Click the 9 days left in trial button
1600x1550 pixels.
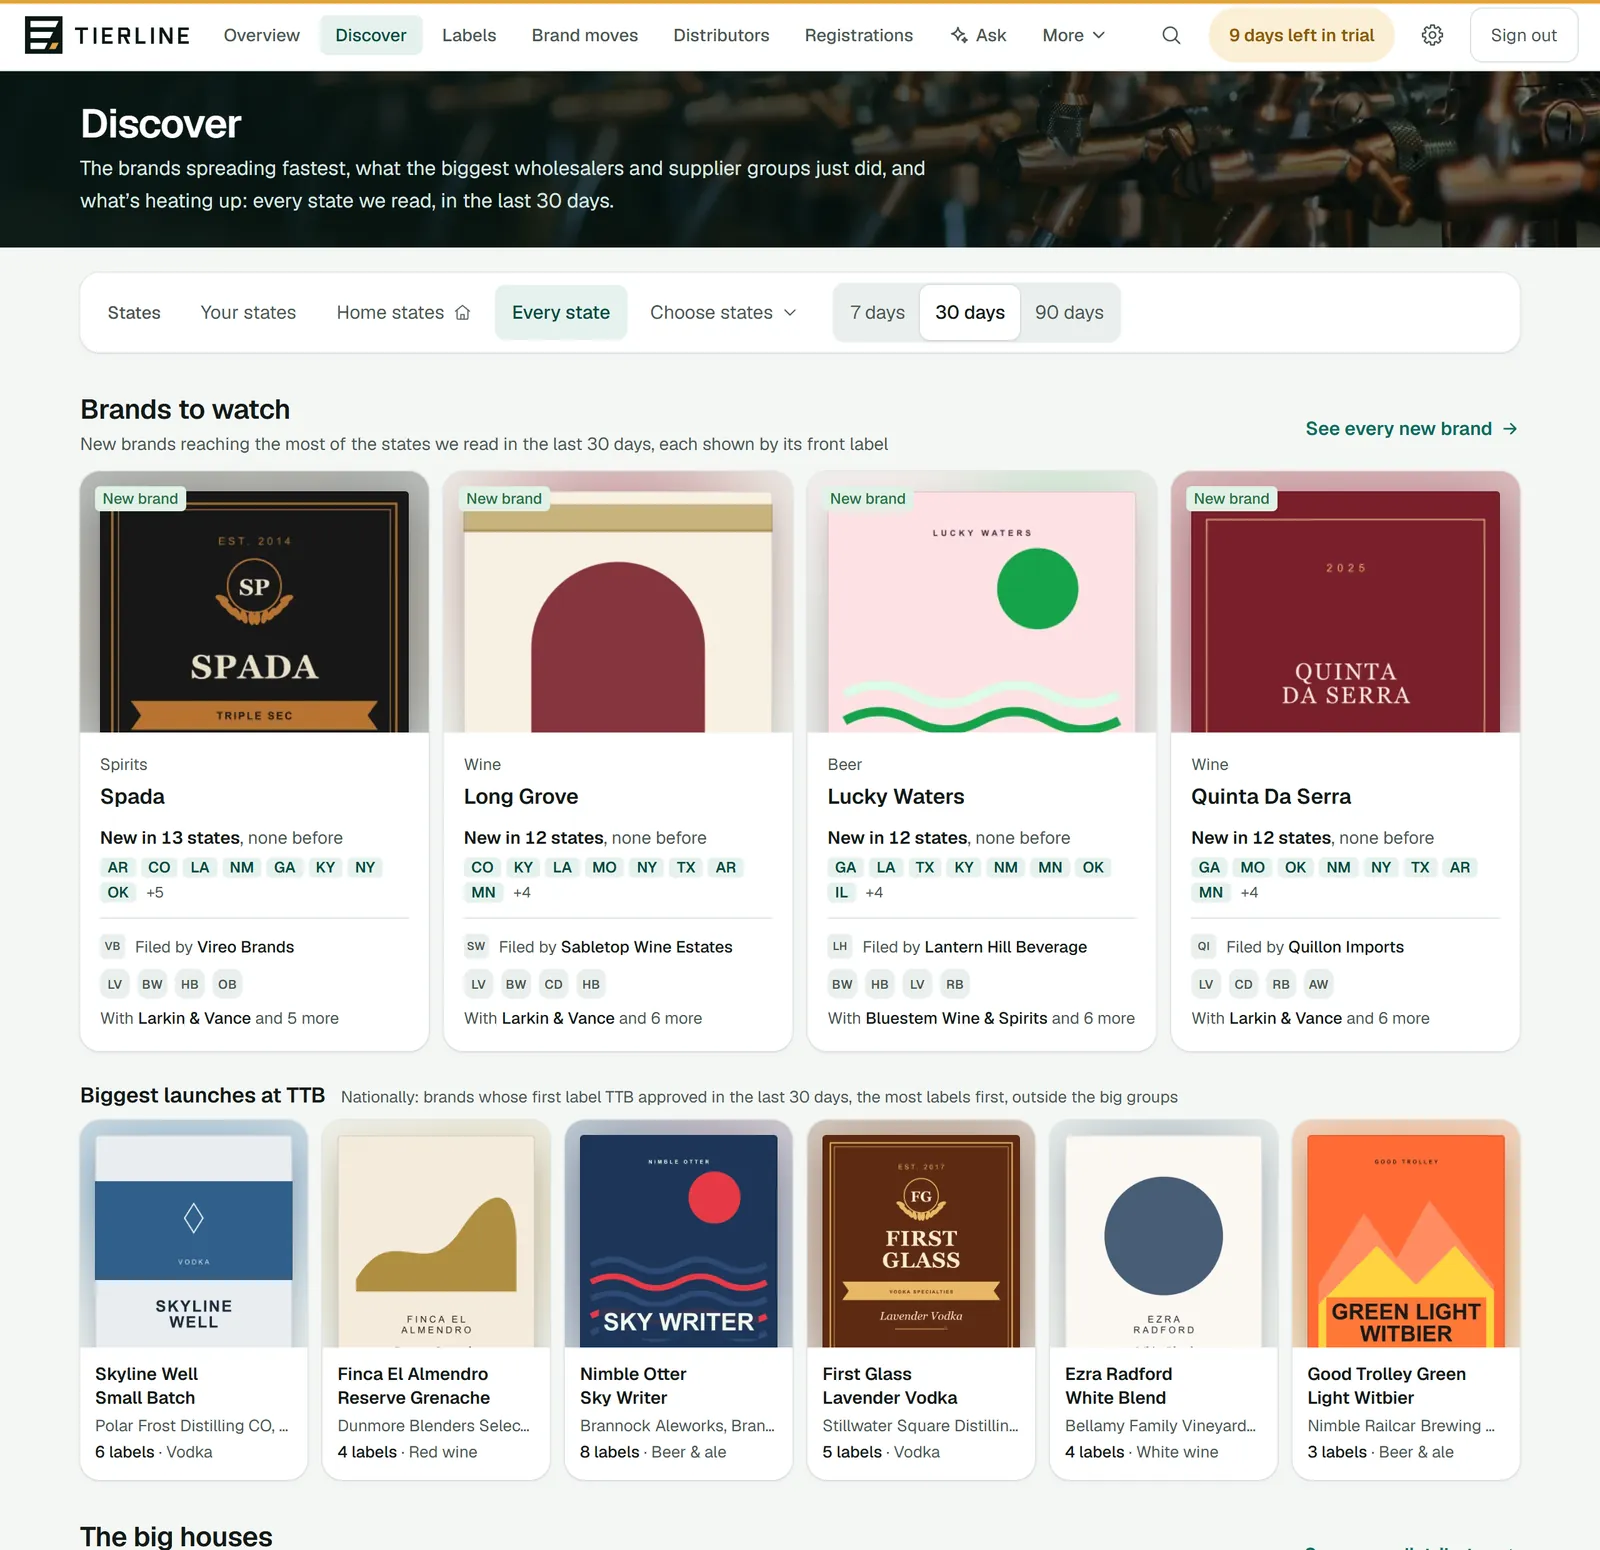1301,35
